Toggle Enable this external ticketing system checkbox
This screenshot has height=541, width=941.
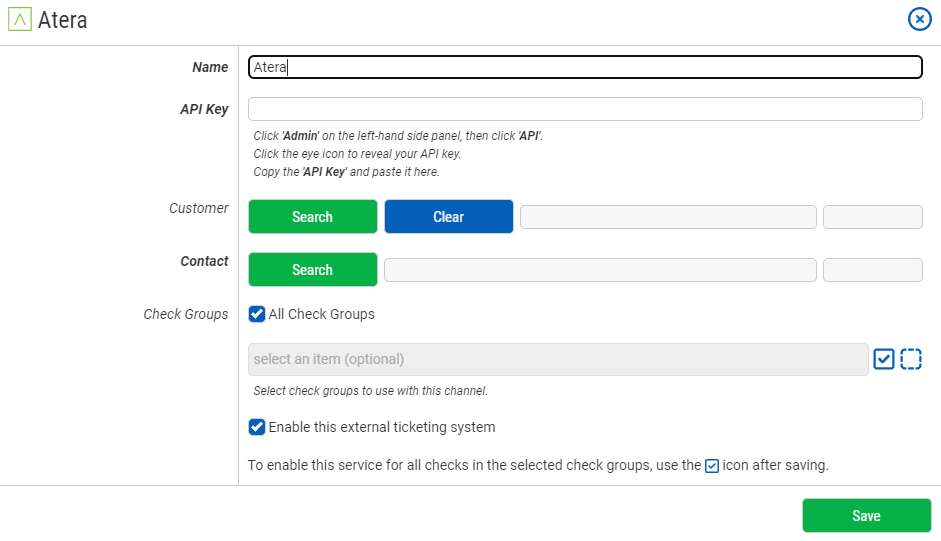click(x=257, y=427)
